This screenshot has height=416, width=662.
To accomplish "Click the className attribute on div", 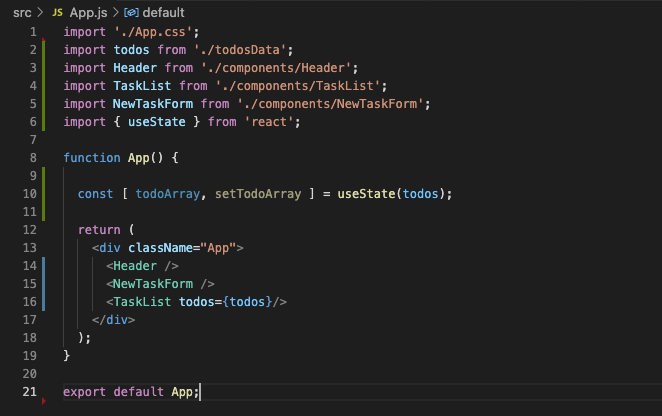I will [x=160, y=248].
